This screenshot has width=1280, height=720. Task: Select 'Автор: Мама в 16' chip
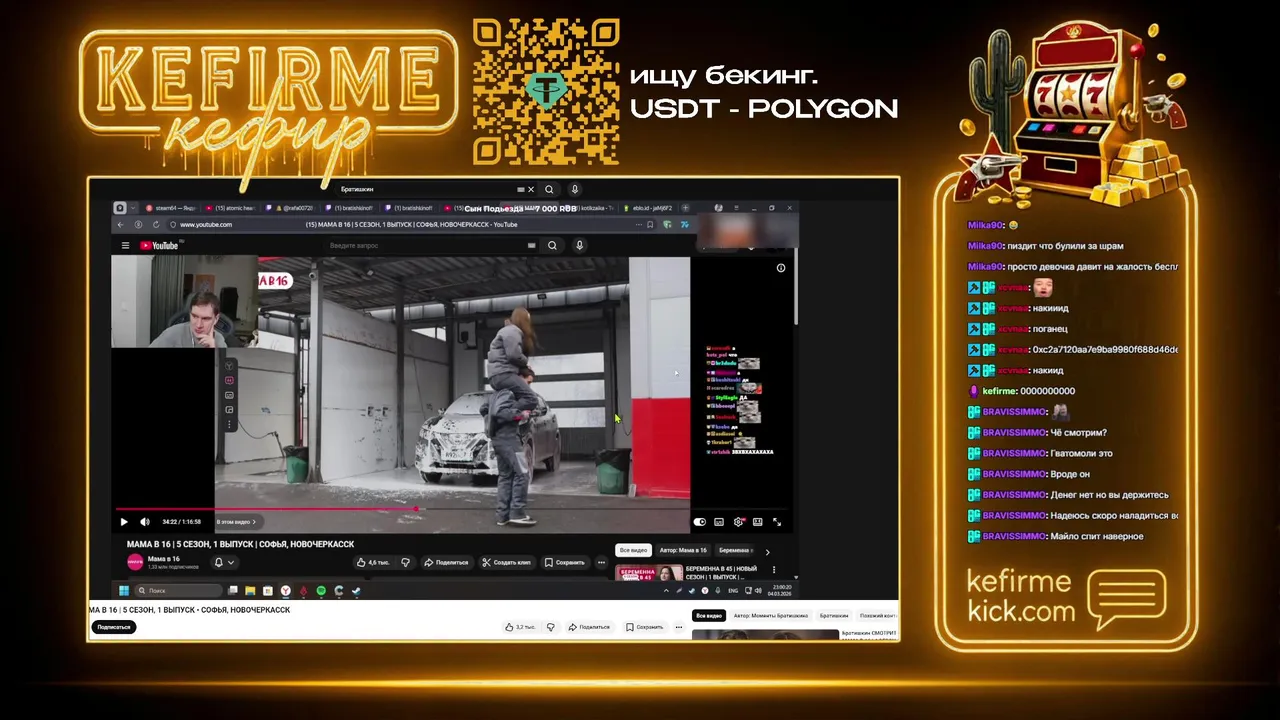[x=684, y=550]
